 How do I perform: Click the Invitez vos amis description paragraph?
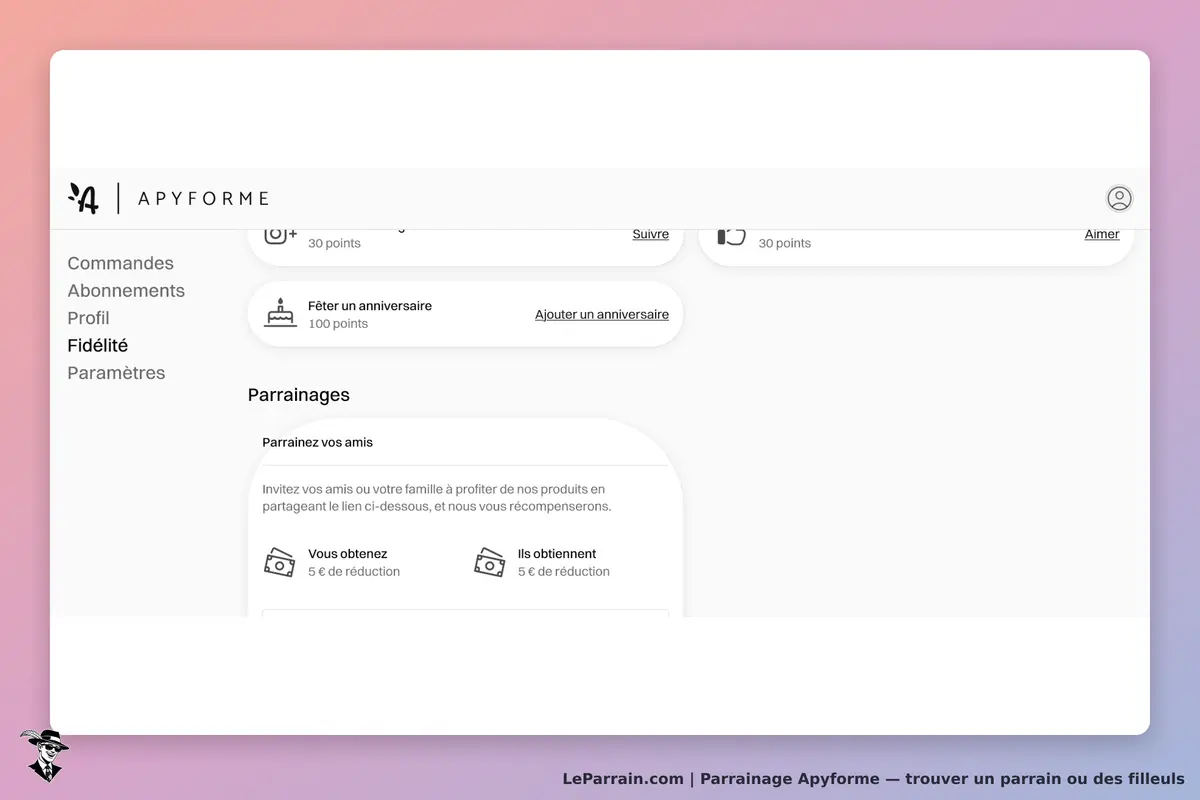click(437, 498)
